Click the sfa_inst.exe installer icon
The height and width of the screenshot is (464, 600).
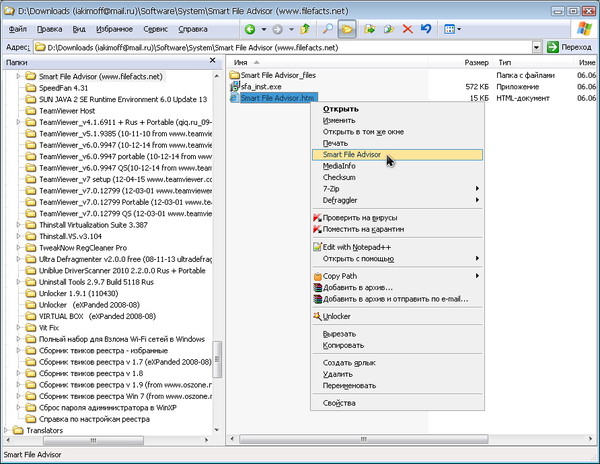pos(234,86)
